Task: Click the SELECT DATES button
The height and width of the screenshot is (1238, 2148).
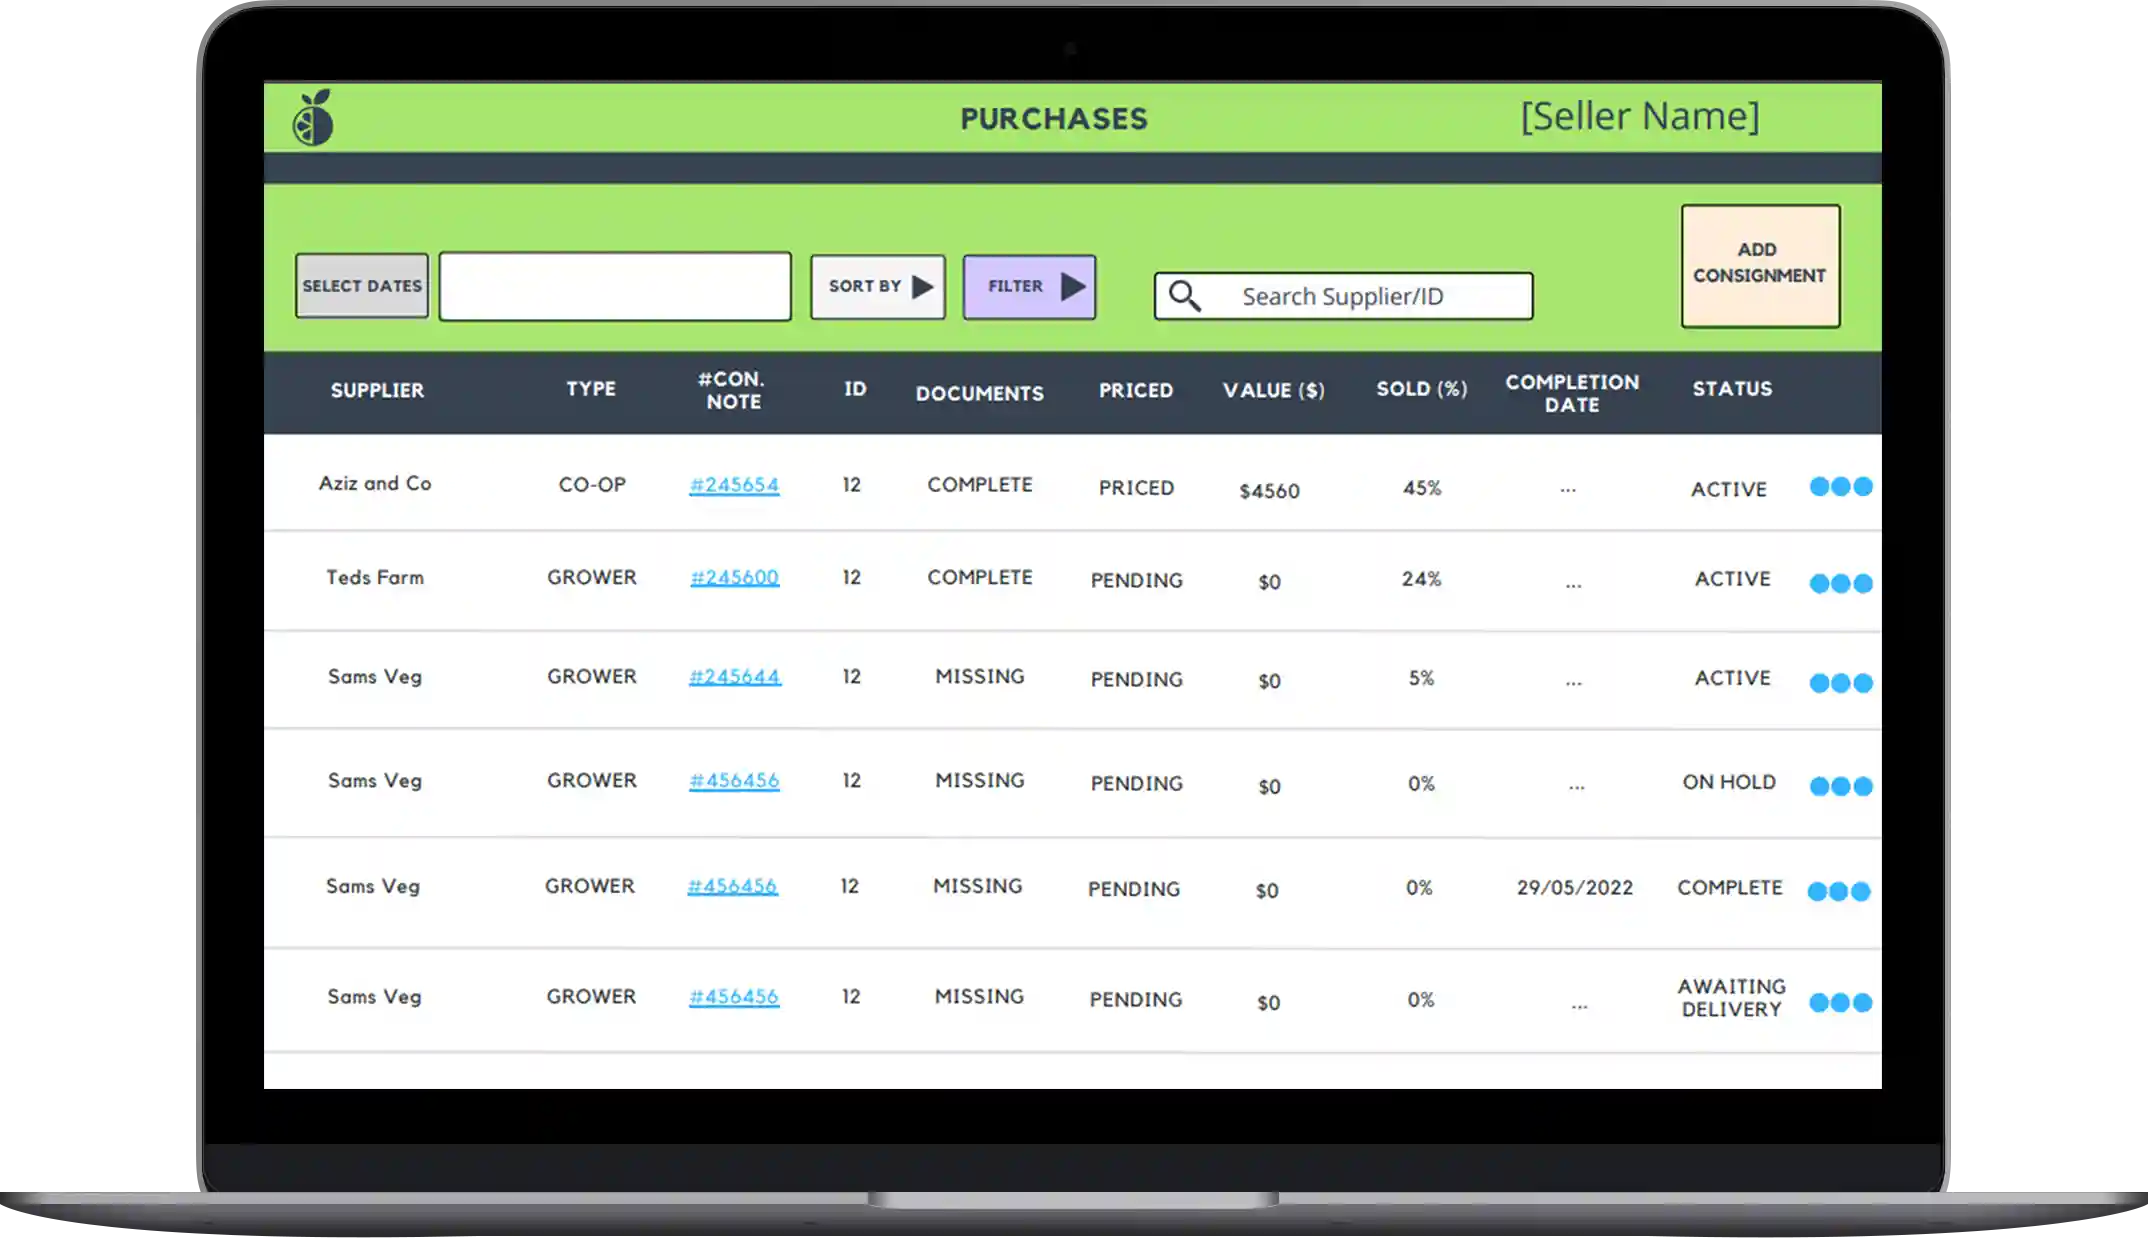Action: [362, 286]
